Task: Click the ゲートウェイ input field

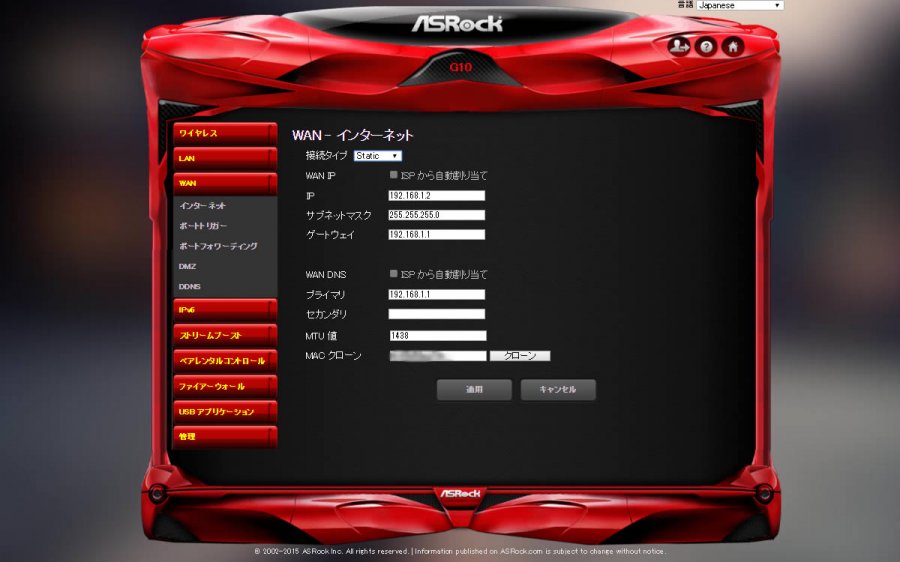Action: pos(437,235)
